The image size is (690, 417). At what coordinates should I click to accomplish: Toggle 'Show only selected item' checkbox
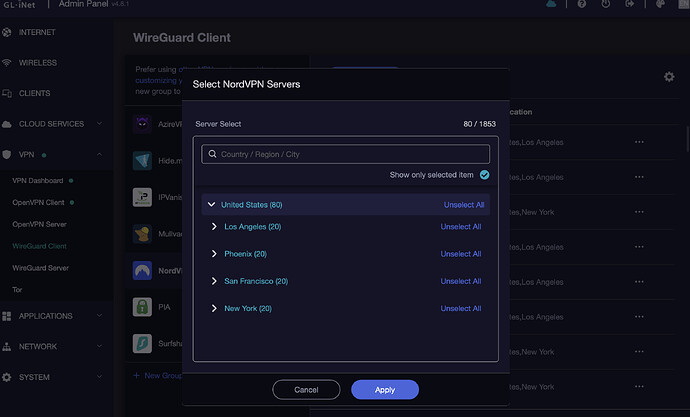coord(484,175)
